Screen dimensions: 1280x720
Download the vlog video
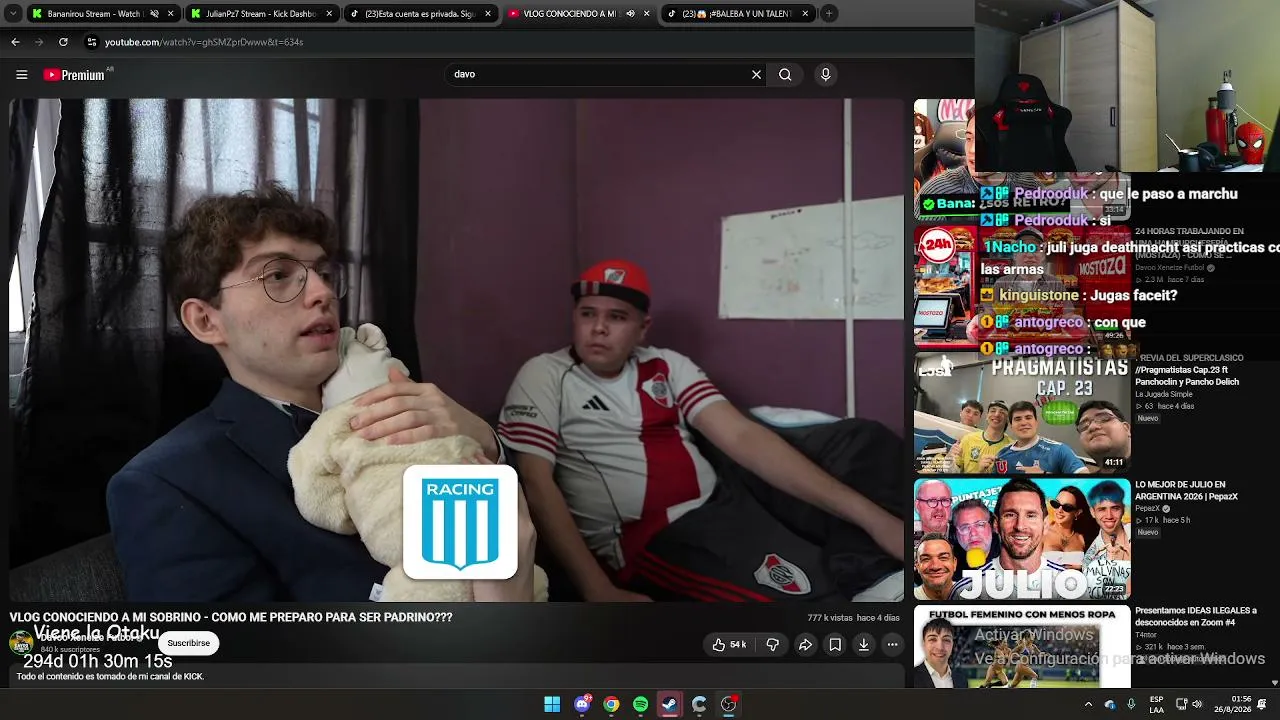pos(864,645)
